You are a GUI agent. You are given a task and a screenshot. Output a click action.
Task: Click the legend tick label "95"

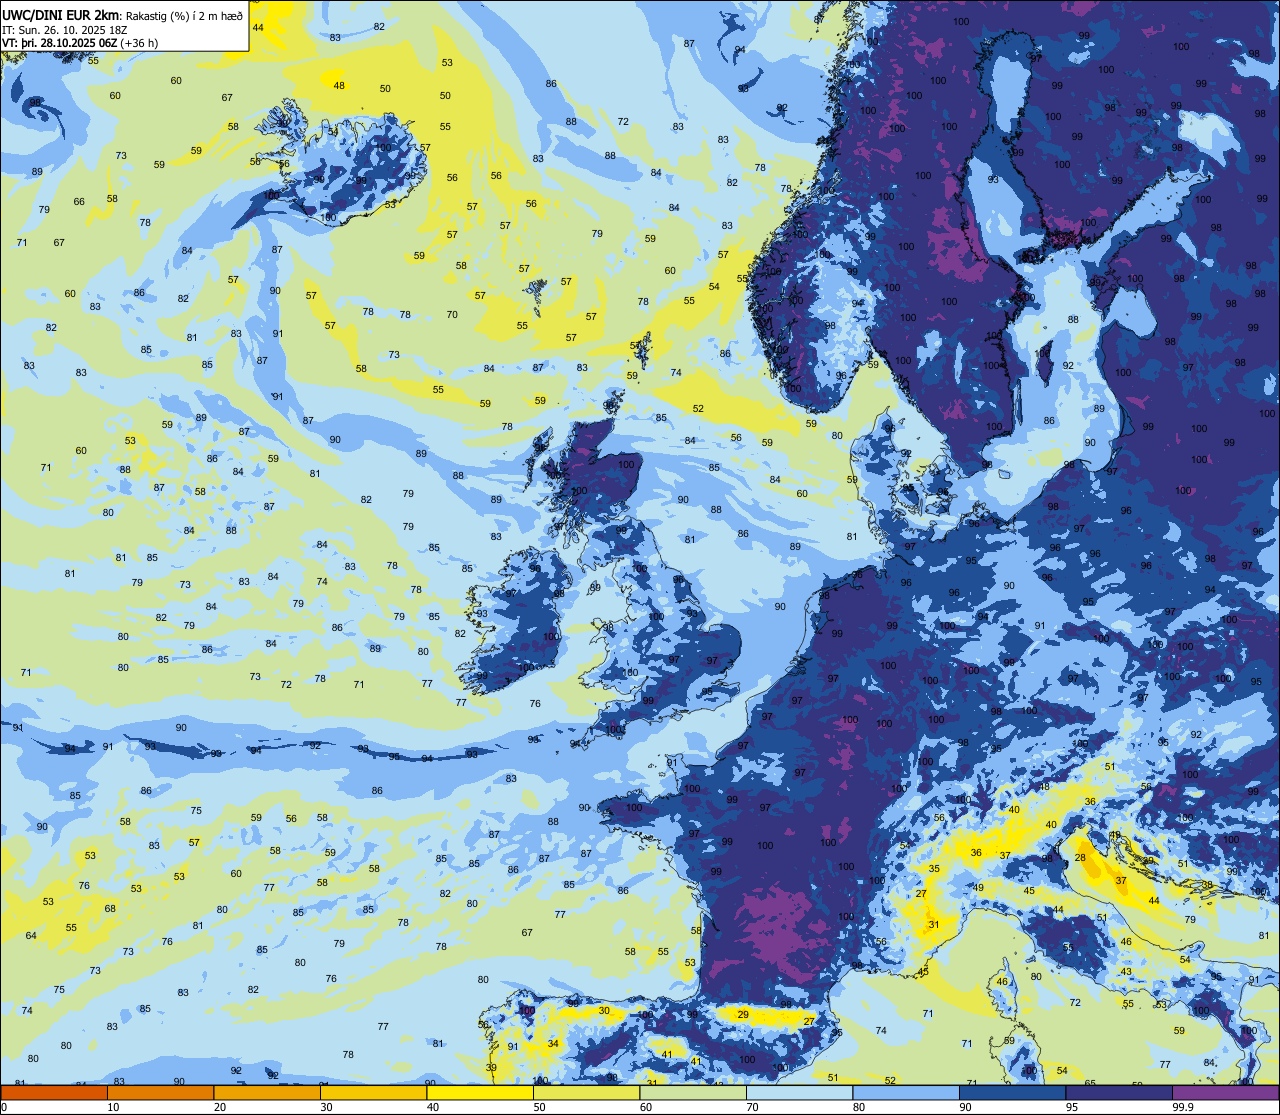tap(1072, 1107)
